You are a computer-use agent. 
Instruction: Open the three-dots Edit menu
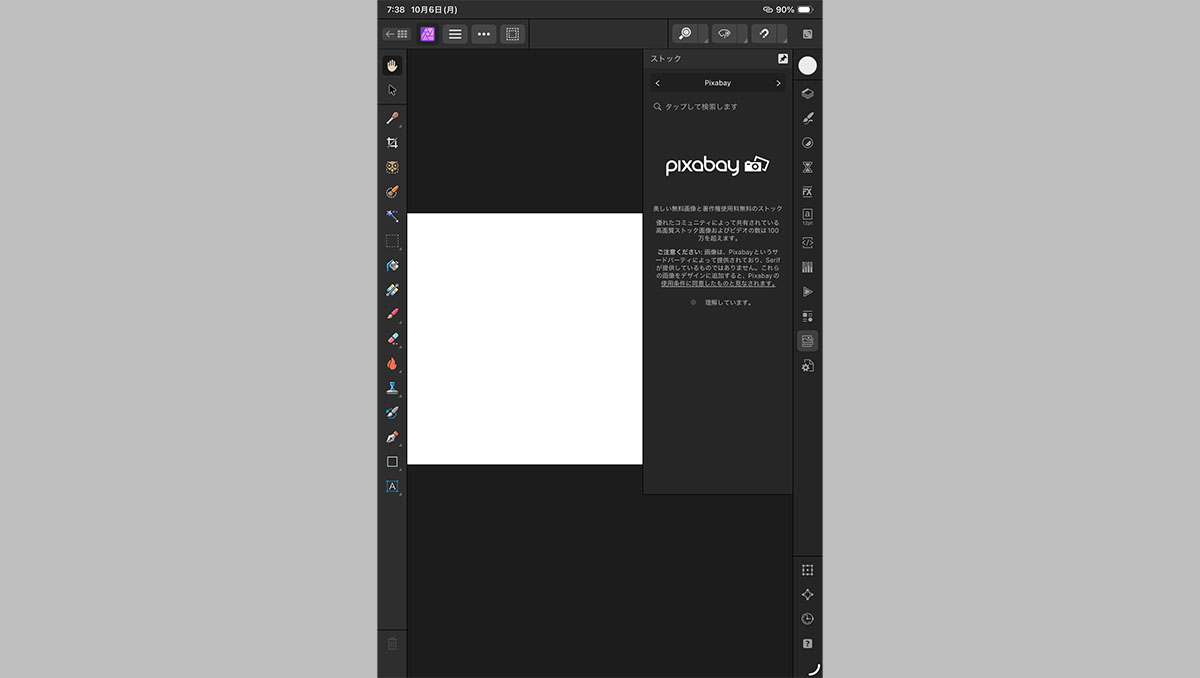(x=484, y=34)
